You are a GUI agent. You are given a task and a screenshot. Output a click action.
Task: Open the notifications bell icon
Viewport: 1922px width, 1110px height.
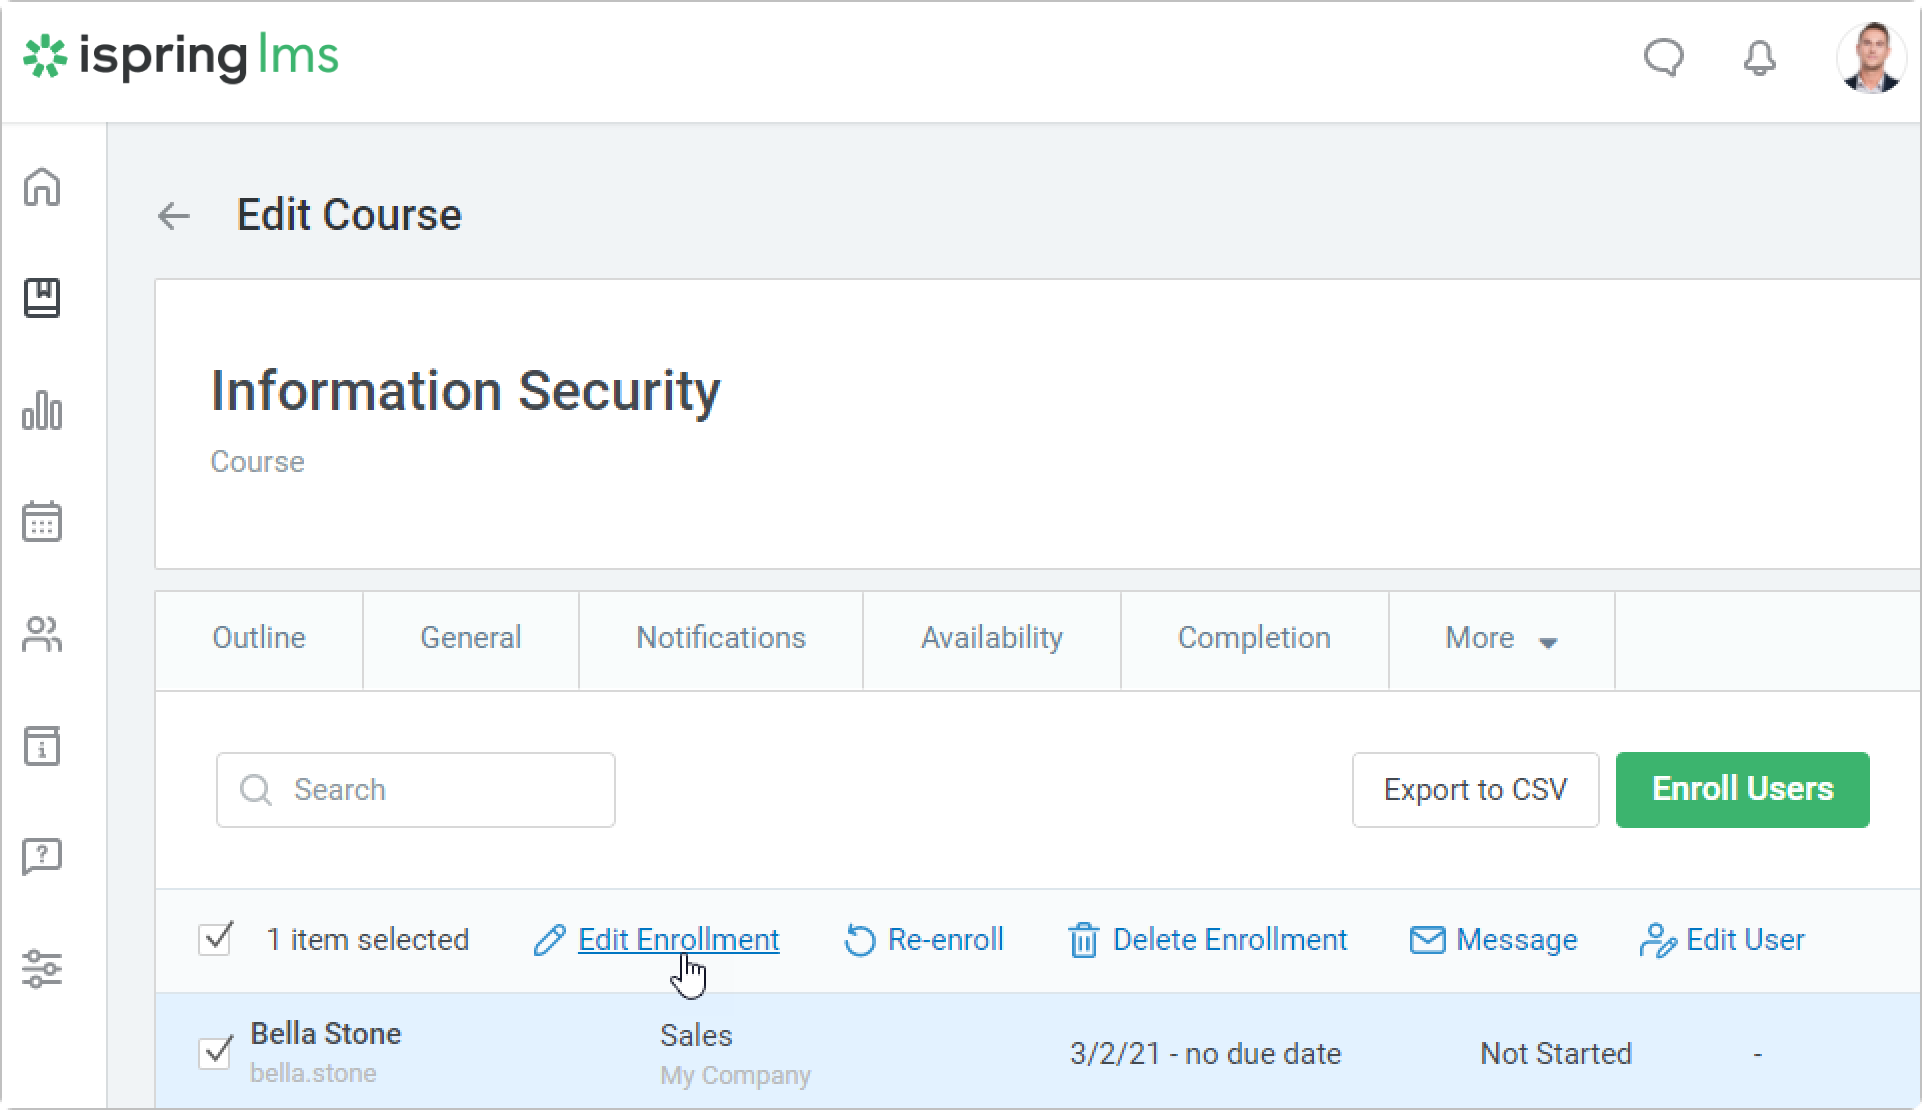[x=1759, y=58]
